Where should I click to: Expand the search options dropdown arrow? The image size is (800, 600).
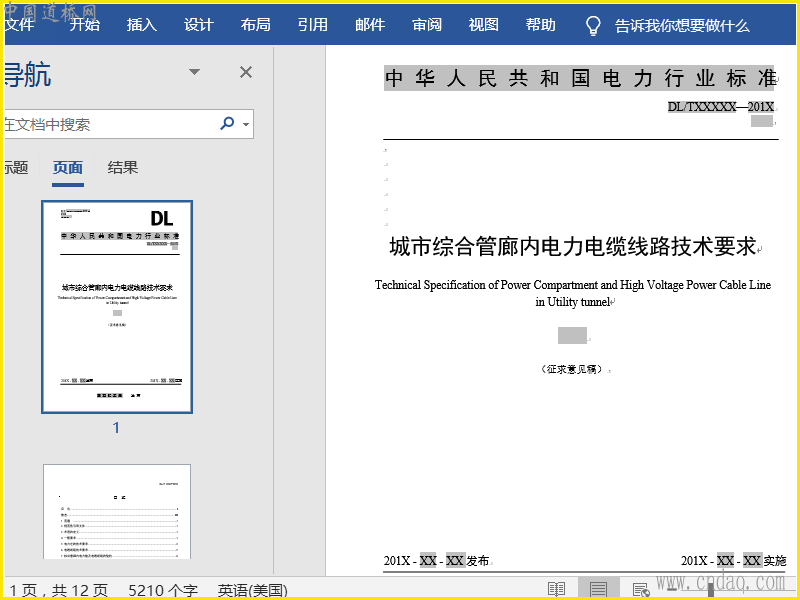click(x=246, y=124)
